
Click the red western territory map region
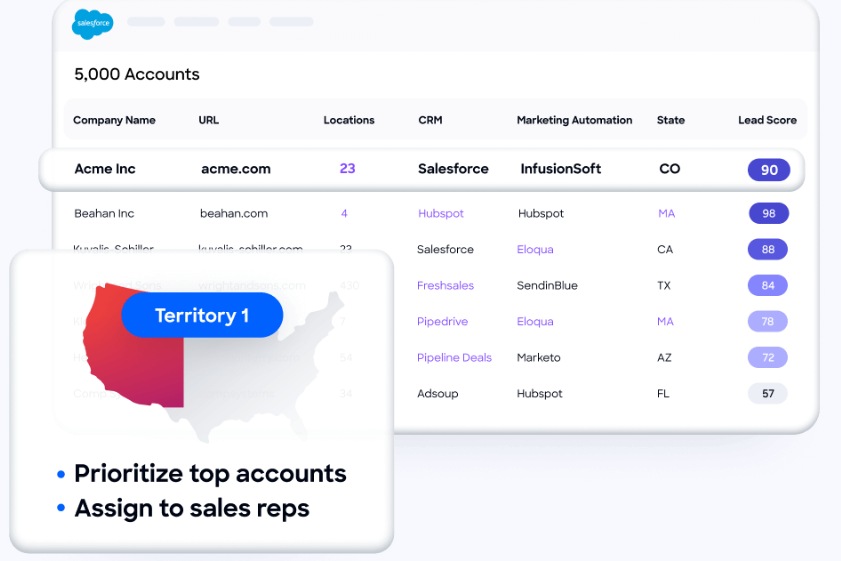pyautogui.click(x=134, y=346)
